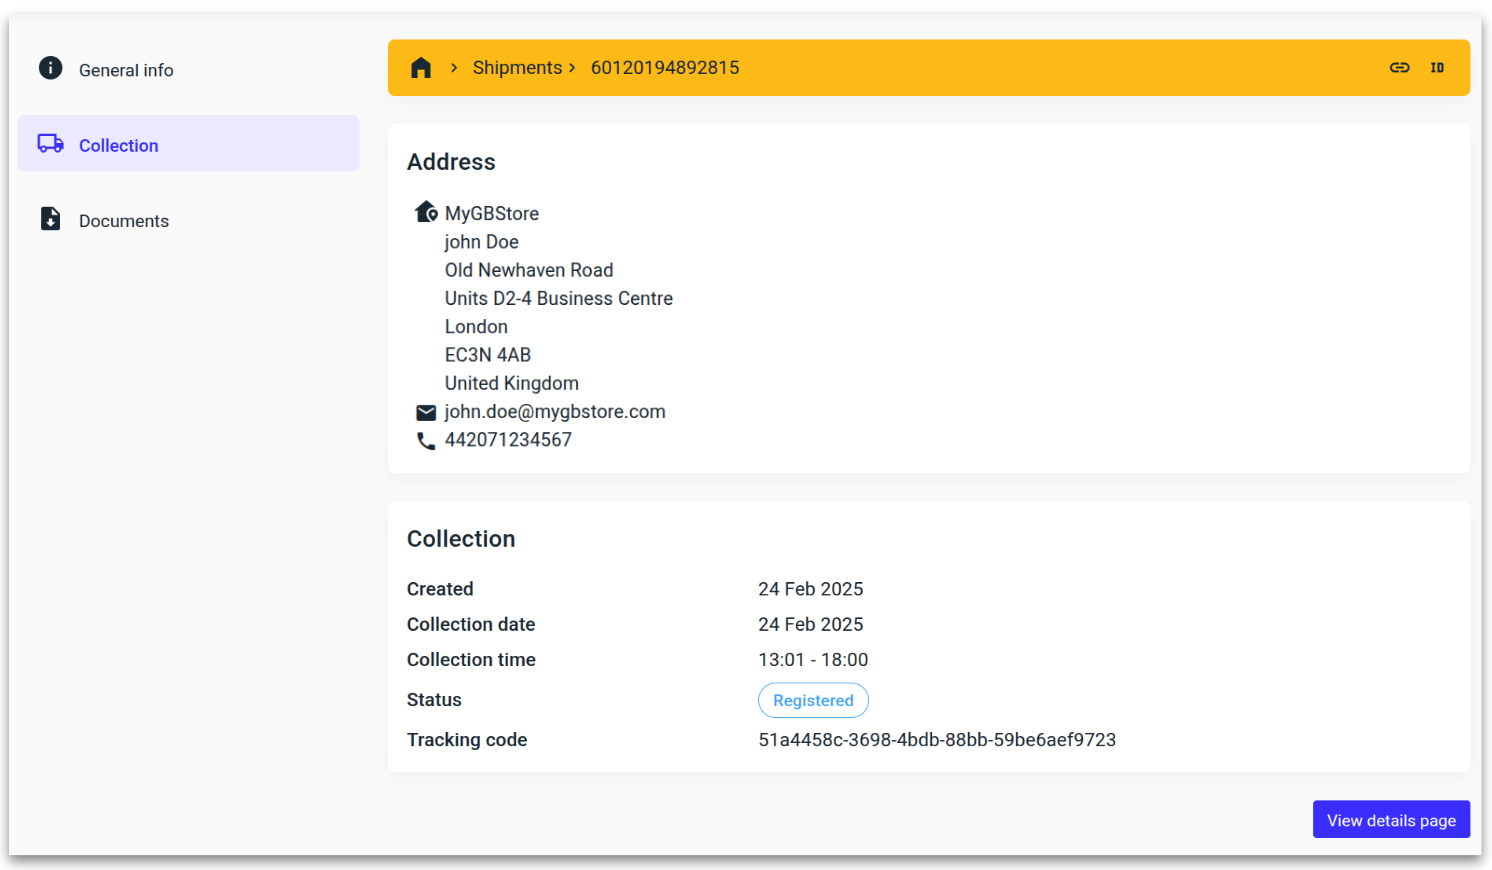
Task: Click the envelope icon beside the email address
Action: pos(426,412)
